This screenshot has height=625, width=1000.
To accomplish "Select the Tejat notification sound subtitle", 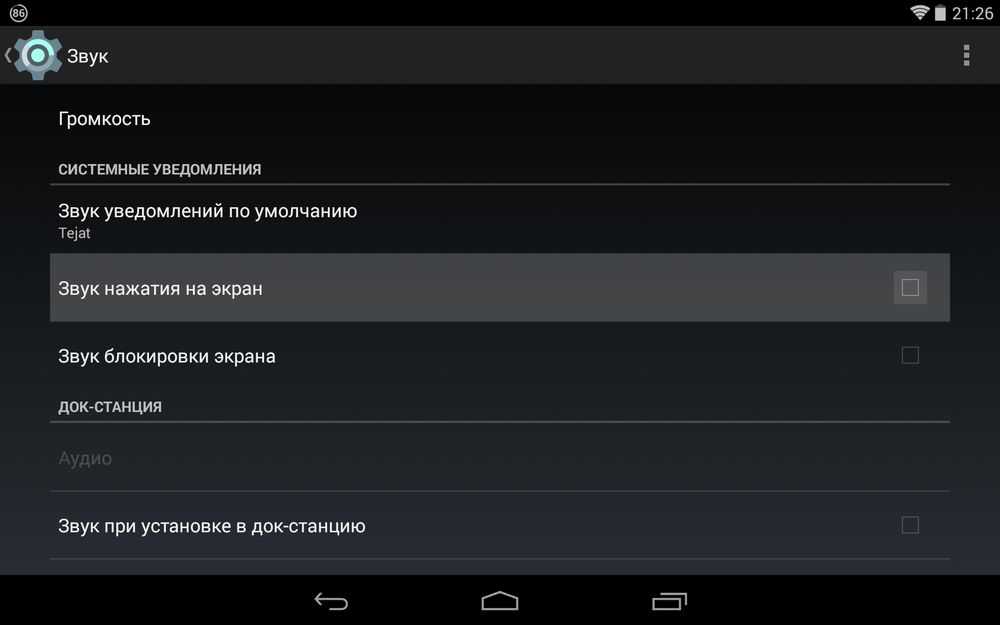I will [74, 233].
